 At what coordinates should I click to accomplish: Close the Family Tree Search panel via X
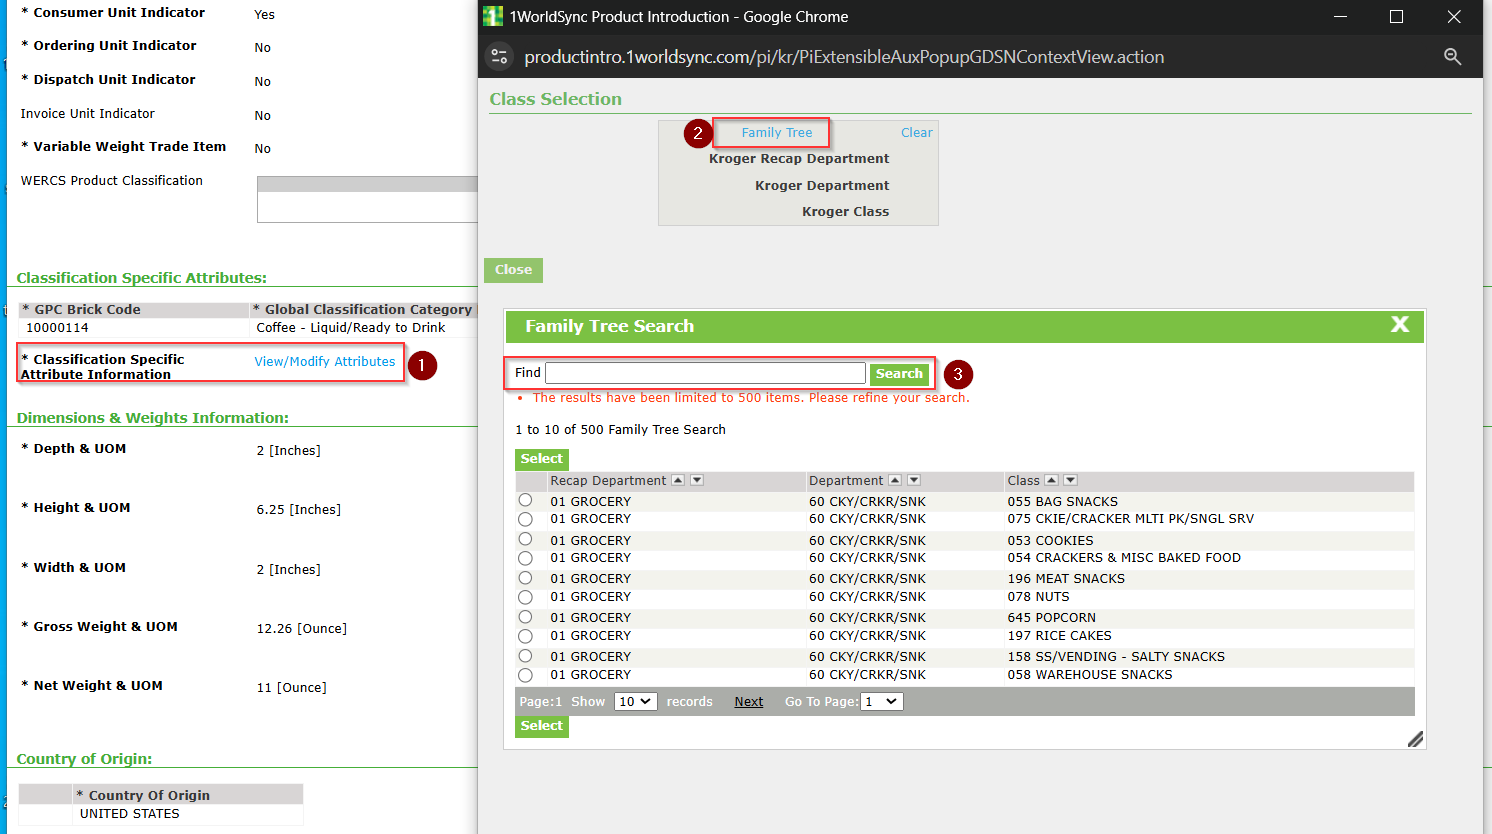coord(1400,325)
